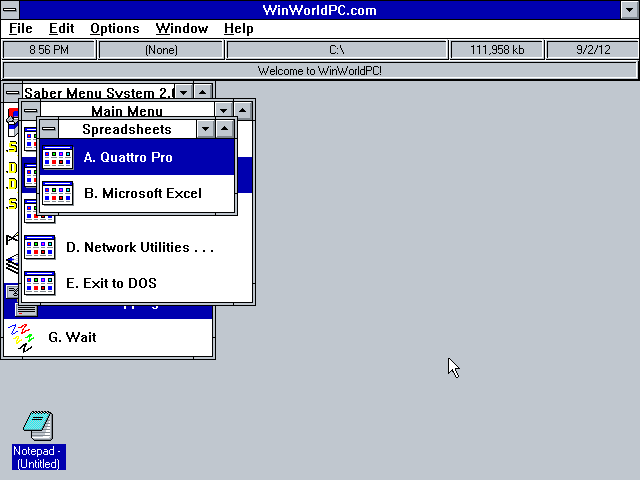The height and width of the screenshot is (480, 640).
Task: Choose E. Exit to DOS item
Action: pos(137,283)
